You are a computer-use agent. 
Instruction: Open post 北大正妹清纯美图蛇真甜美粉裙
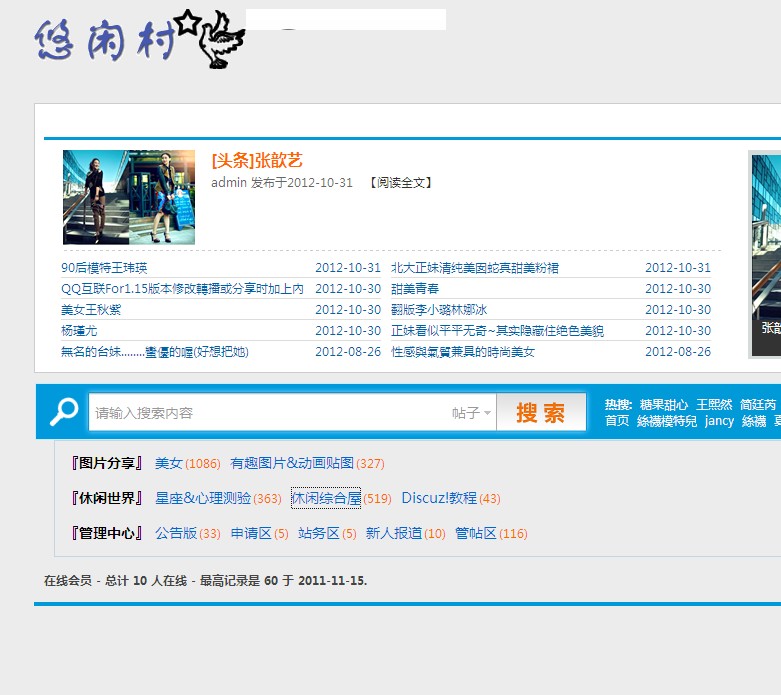[x=475, y=268]
